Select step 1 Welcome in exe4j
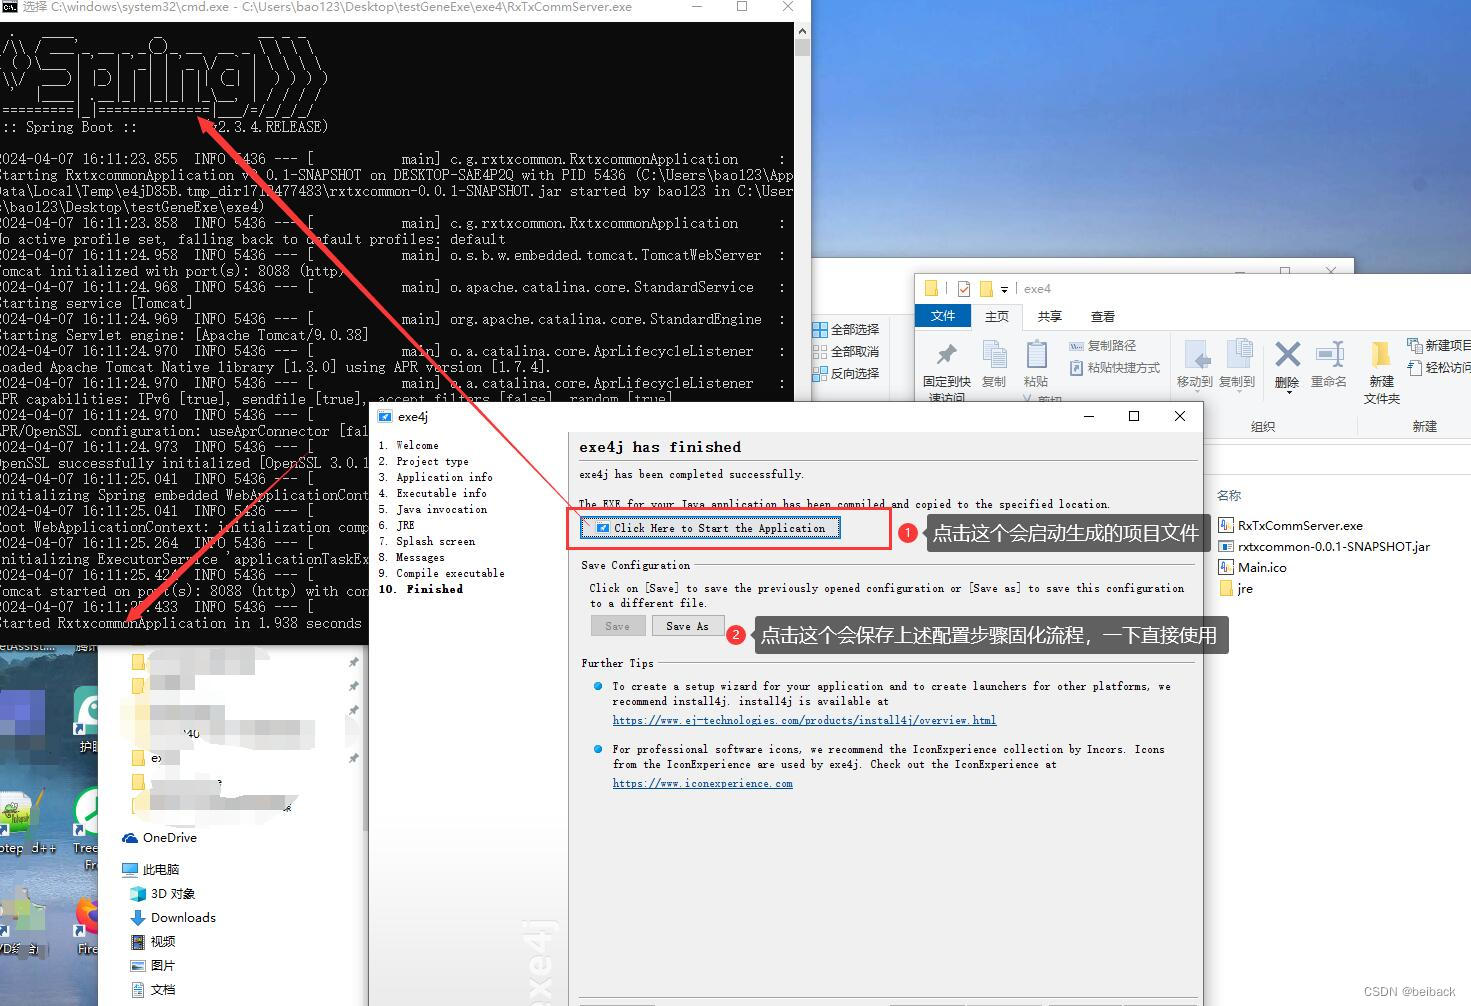The height and width of the screenshot is (1006, 1471). coord(408,445)
